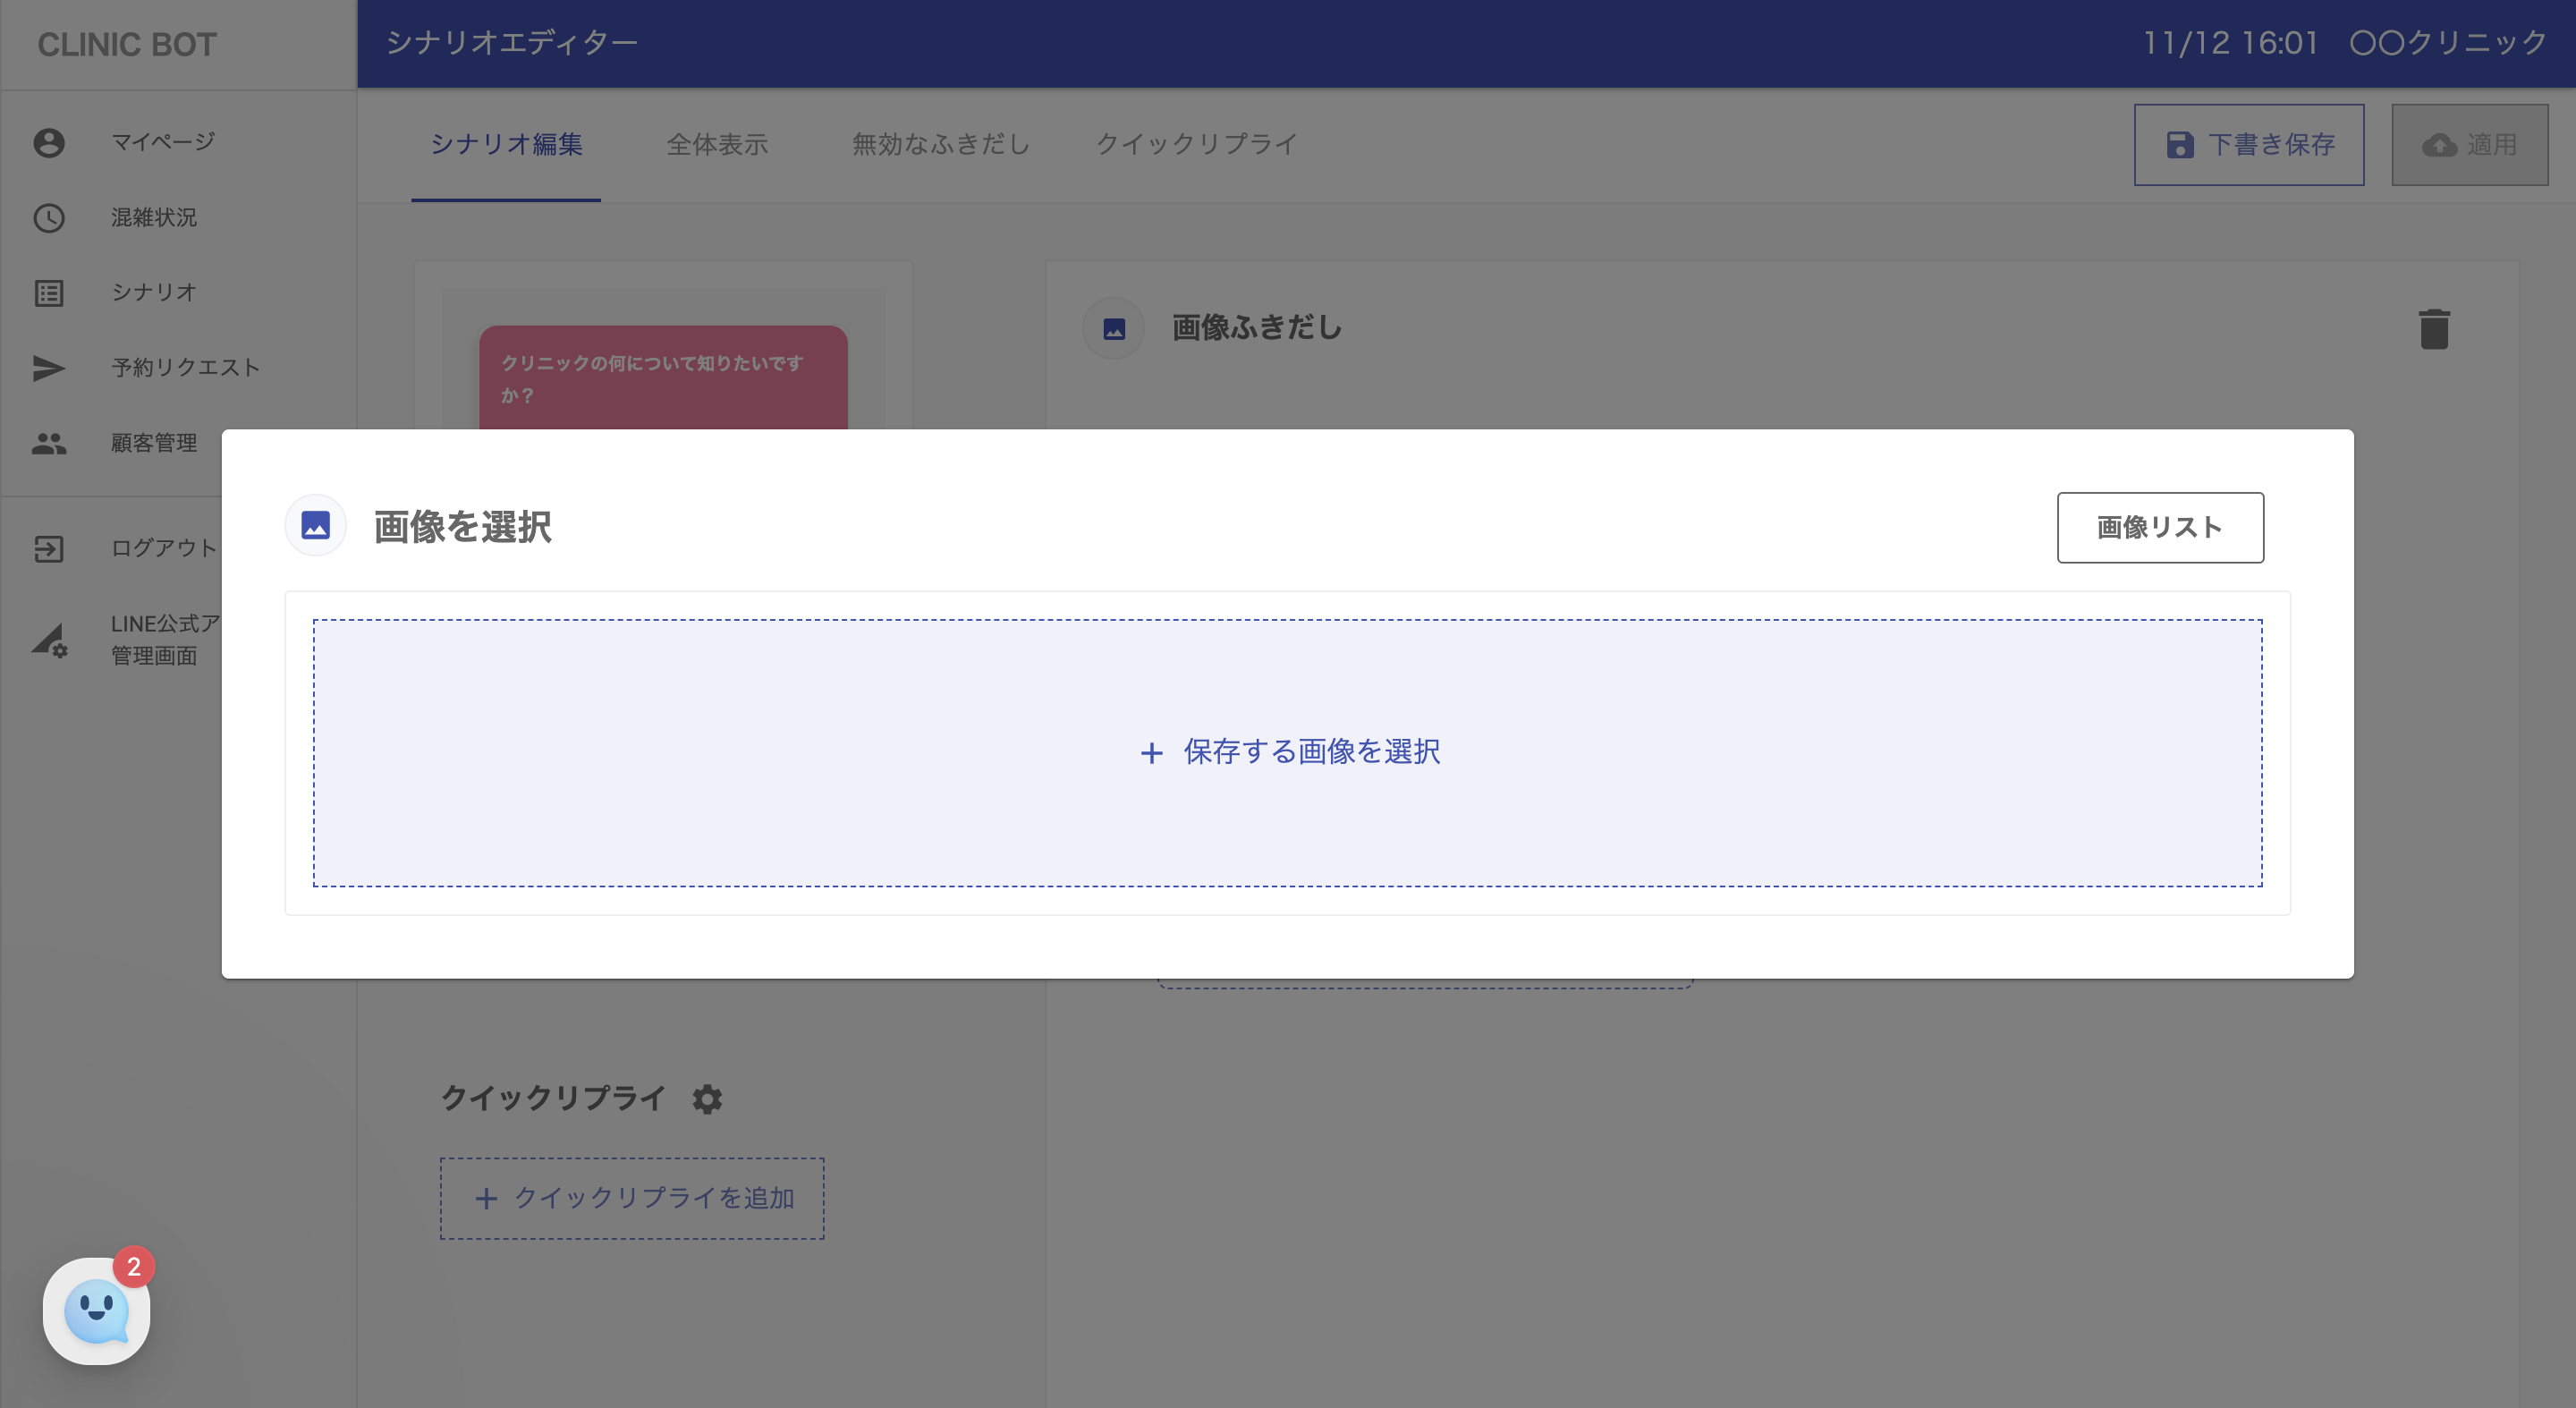This screenshot has width=2576, height=1408.
Task: Click the scenario list icon in sidebar
Action: 49,293
